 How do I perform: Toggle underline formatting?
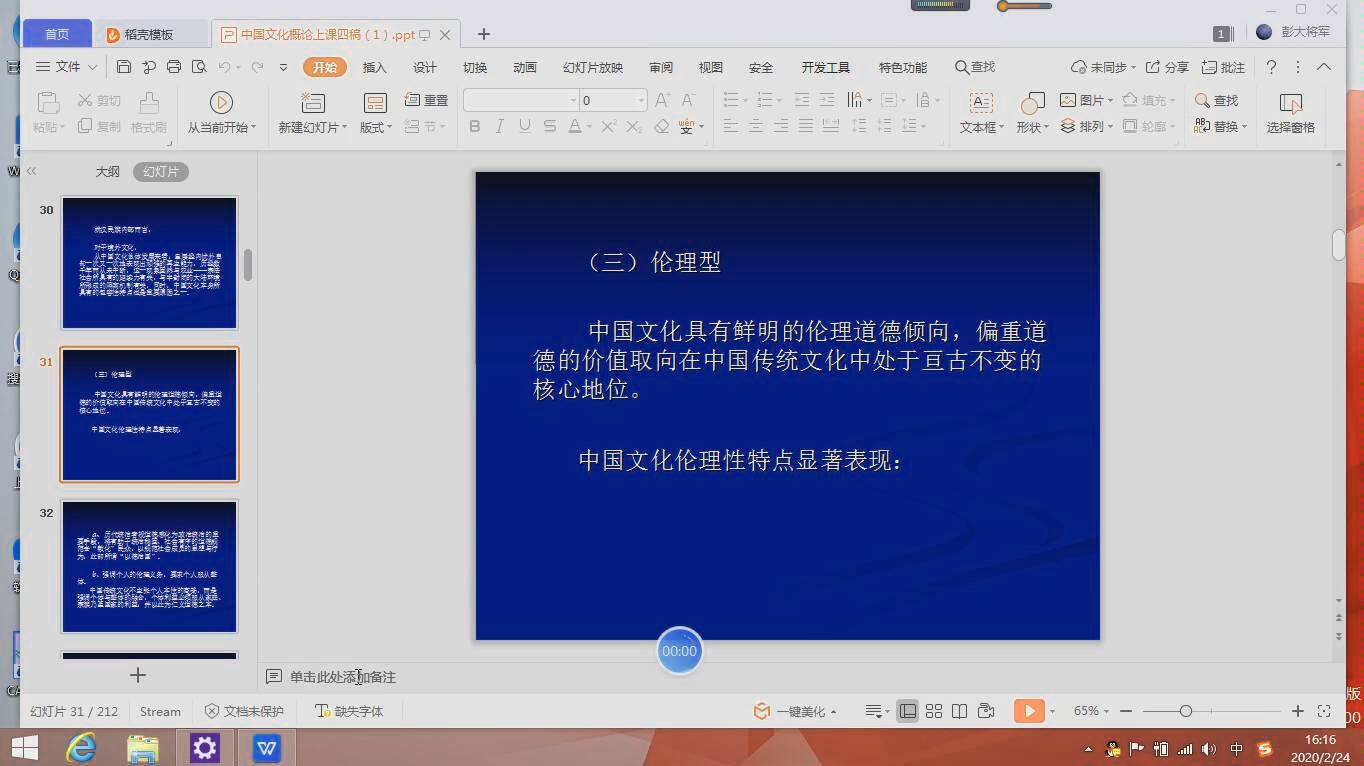(x=522, y=126)
